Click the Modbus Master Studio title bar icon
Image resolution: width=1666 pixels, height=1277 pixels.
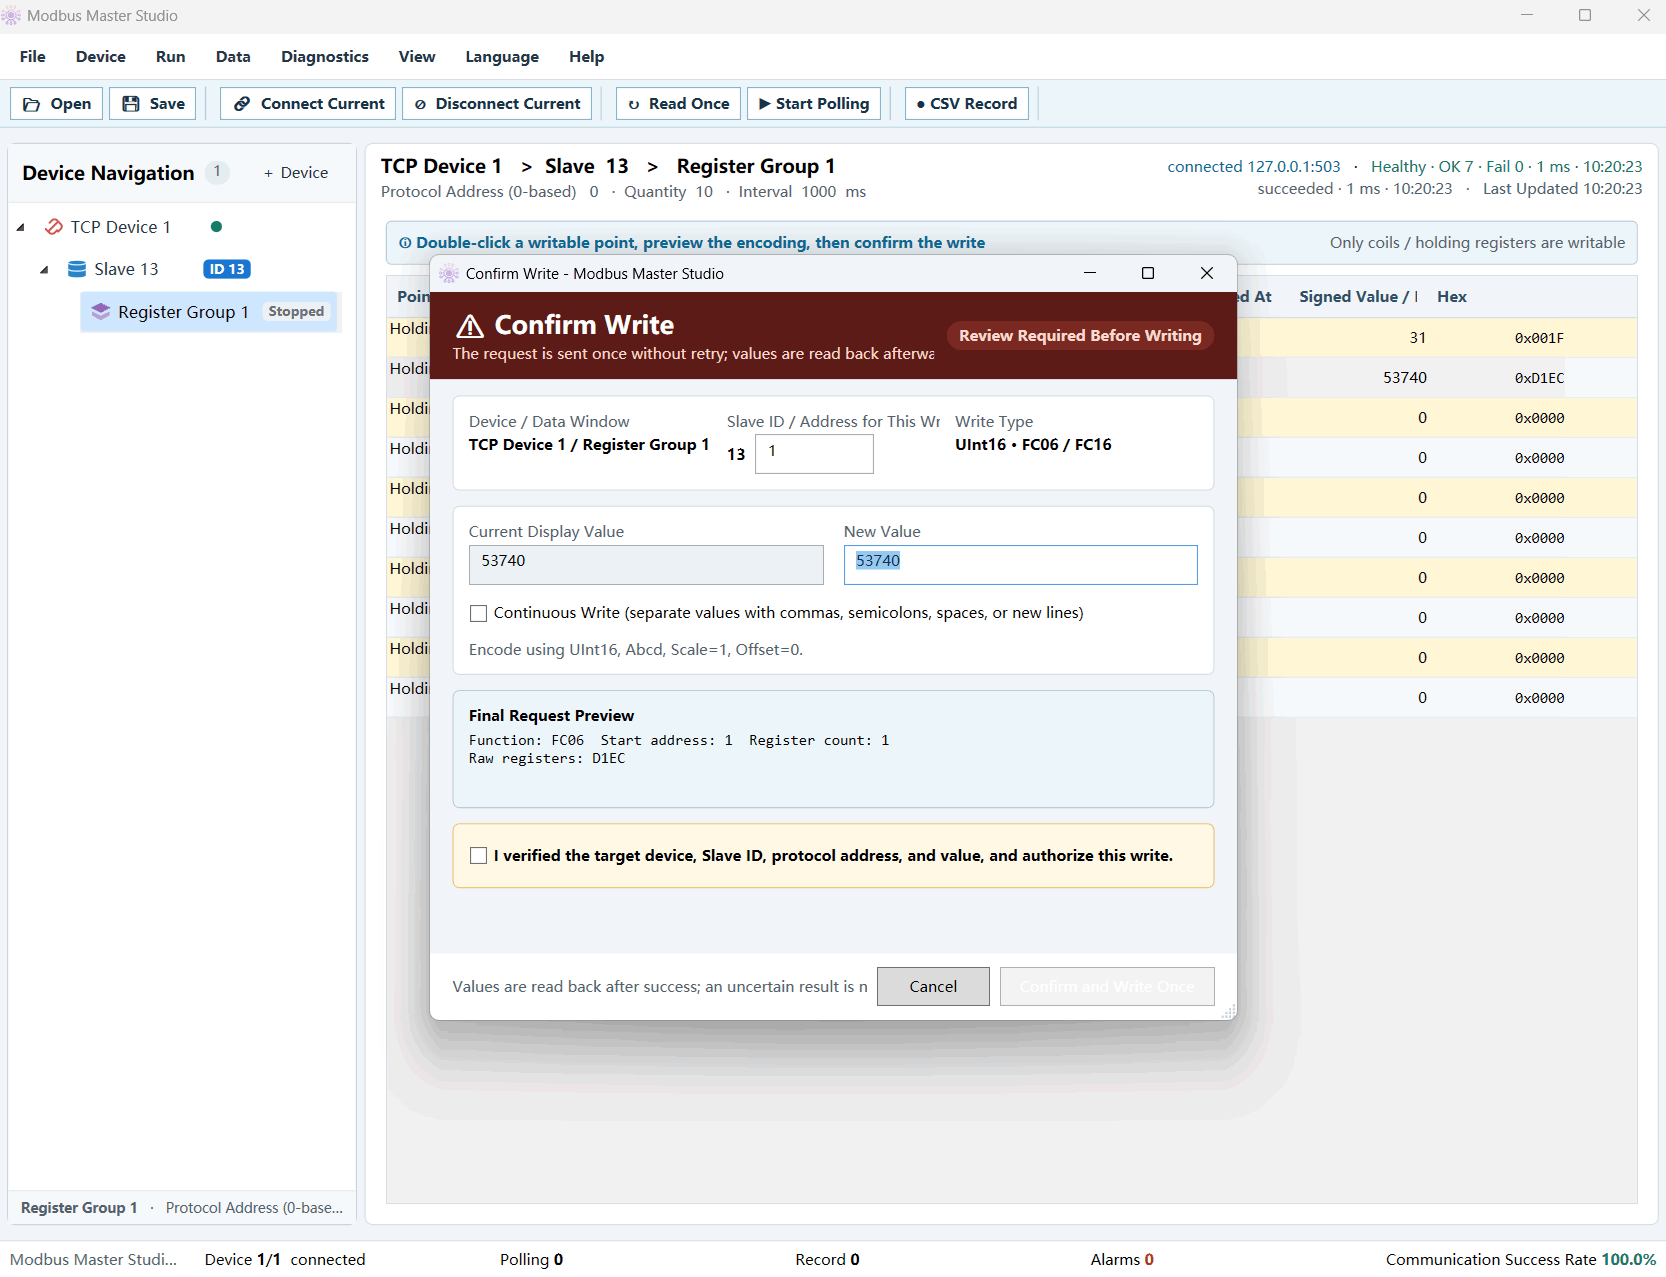[11, 16]
